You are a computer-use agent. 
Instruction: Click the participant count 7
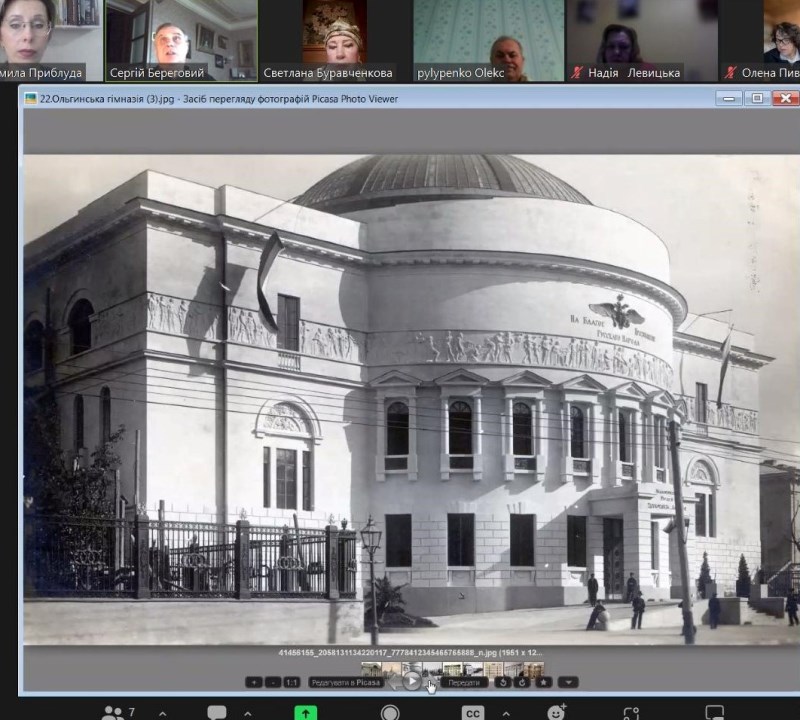click(x=132, y=712)
